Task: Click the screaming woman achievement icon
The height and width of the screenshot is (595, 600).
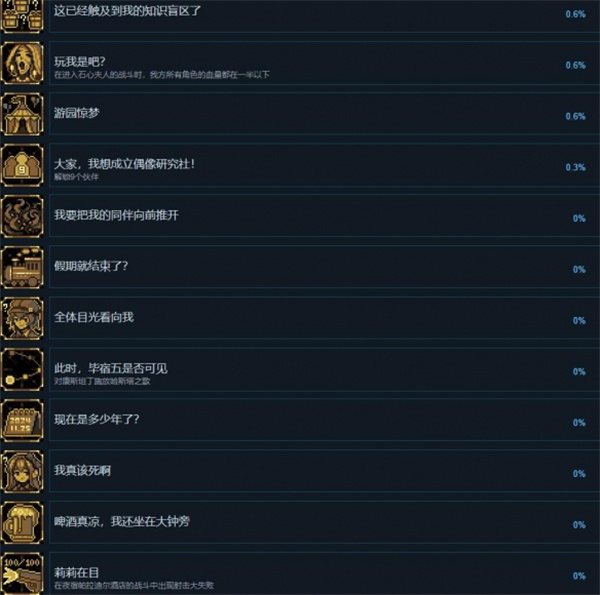Action: [22, 63]
